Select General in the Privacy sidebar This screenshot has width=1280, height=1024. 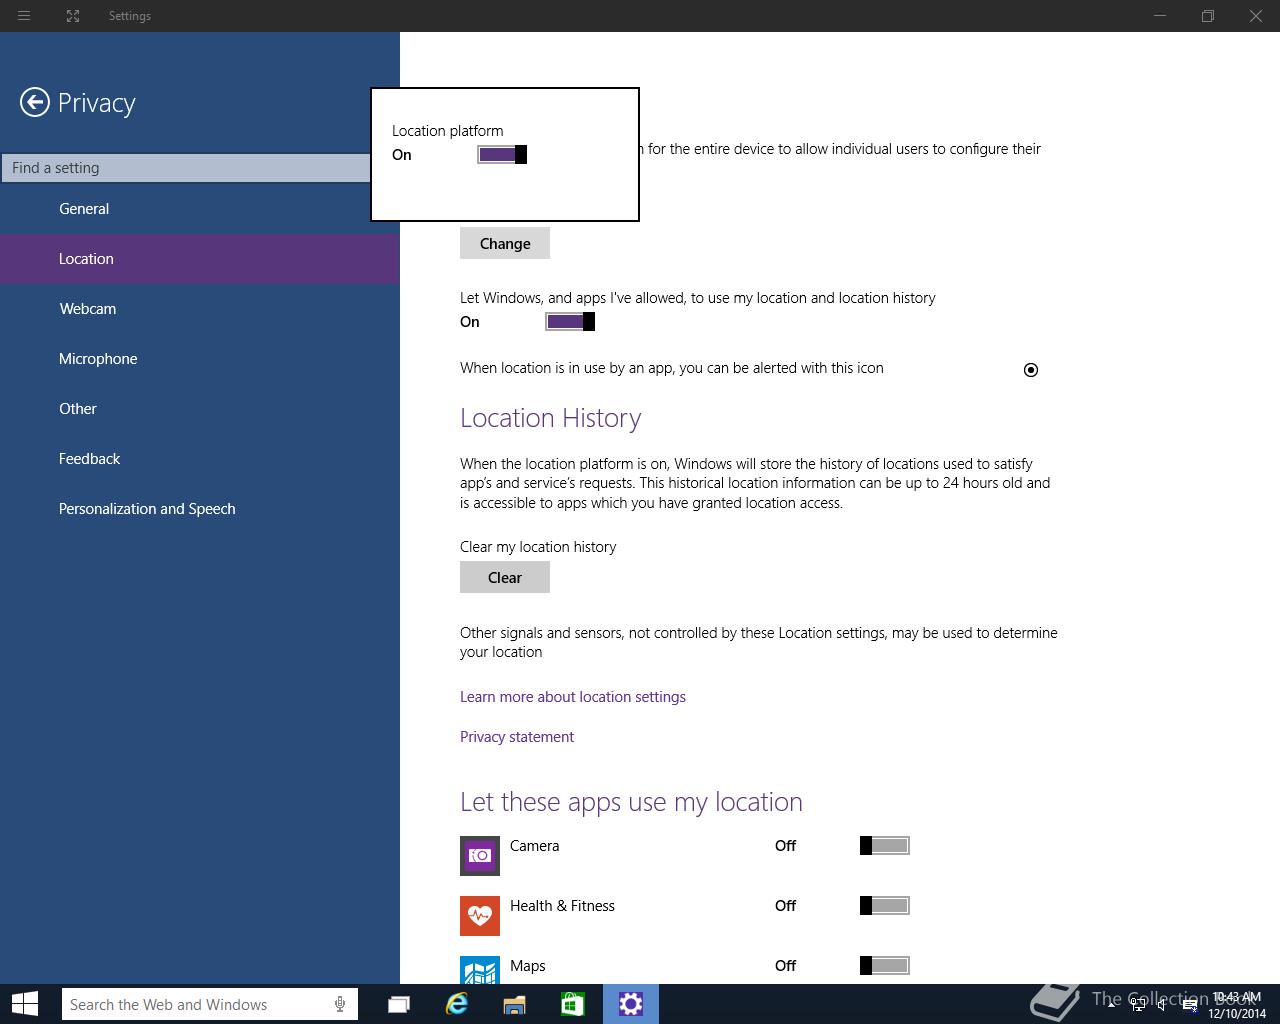pyautogui.click(x=200, y=209)
